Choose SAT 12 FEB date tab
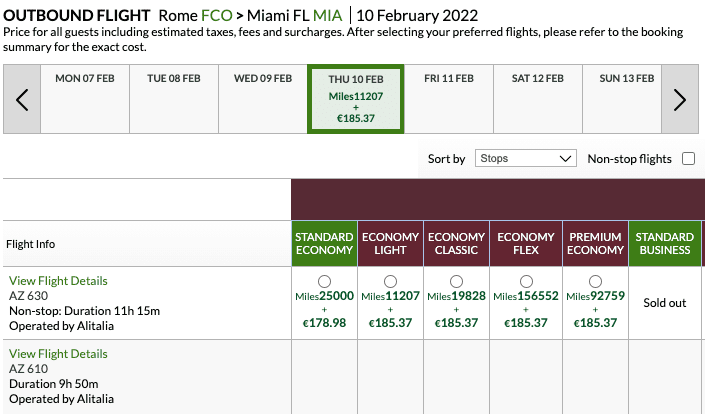Image resolution: width=713 pixels, height=414 pixels. (537, 99)
